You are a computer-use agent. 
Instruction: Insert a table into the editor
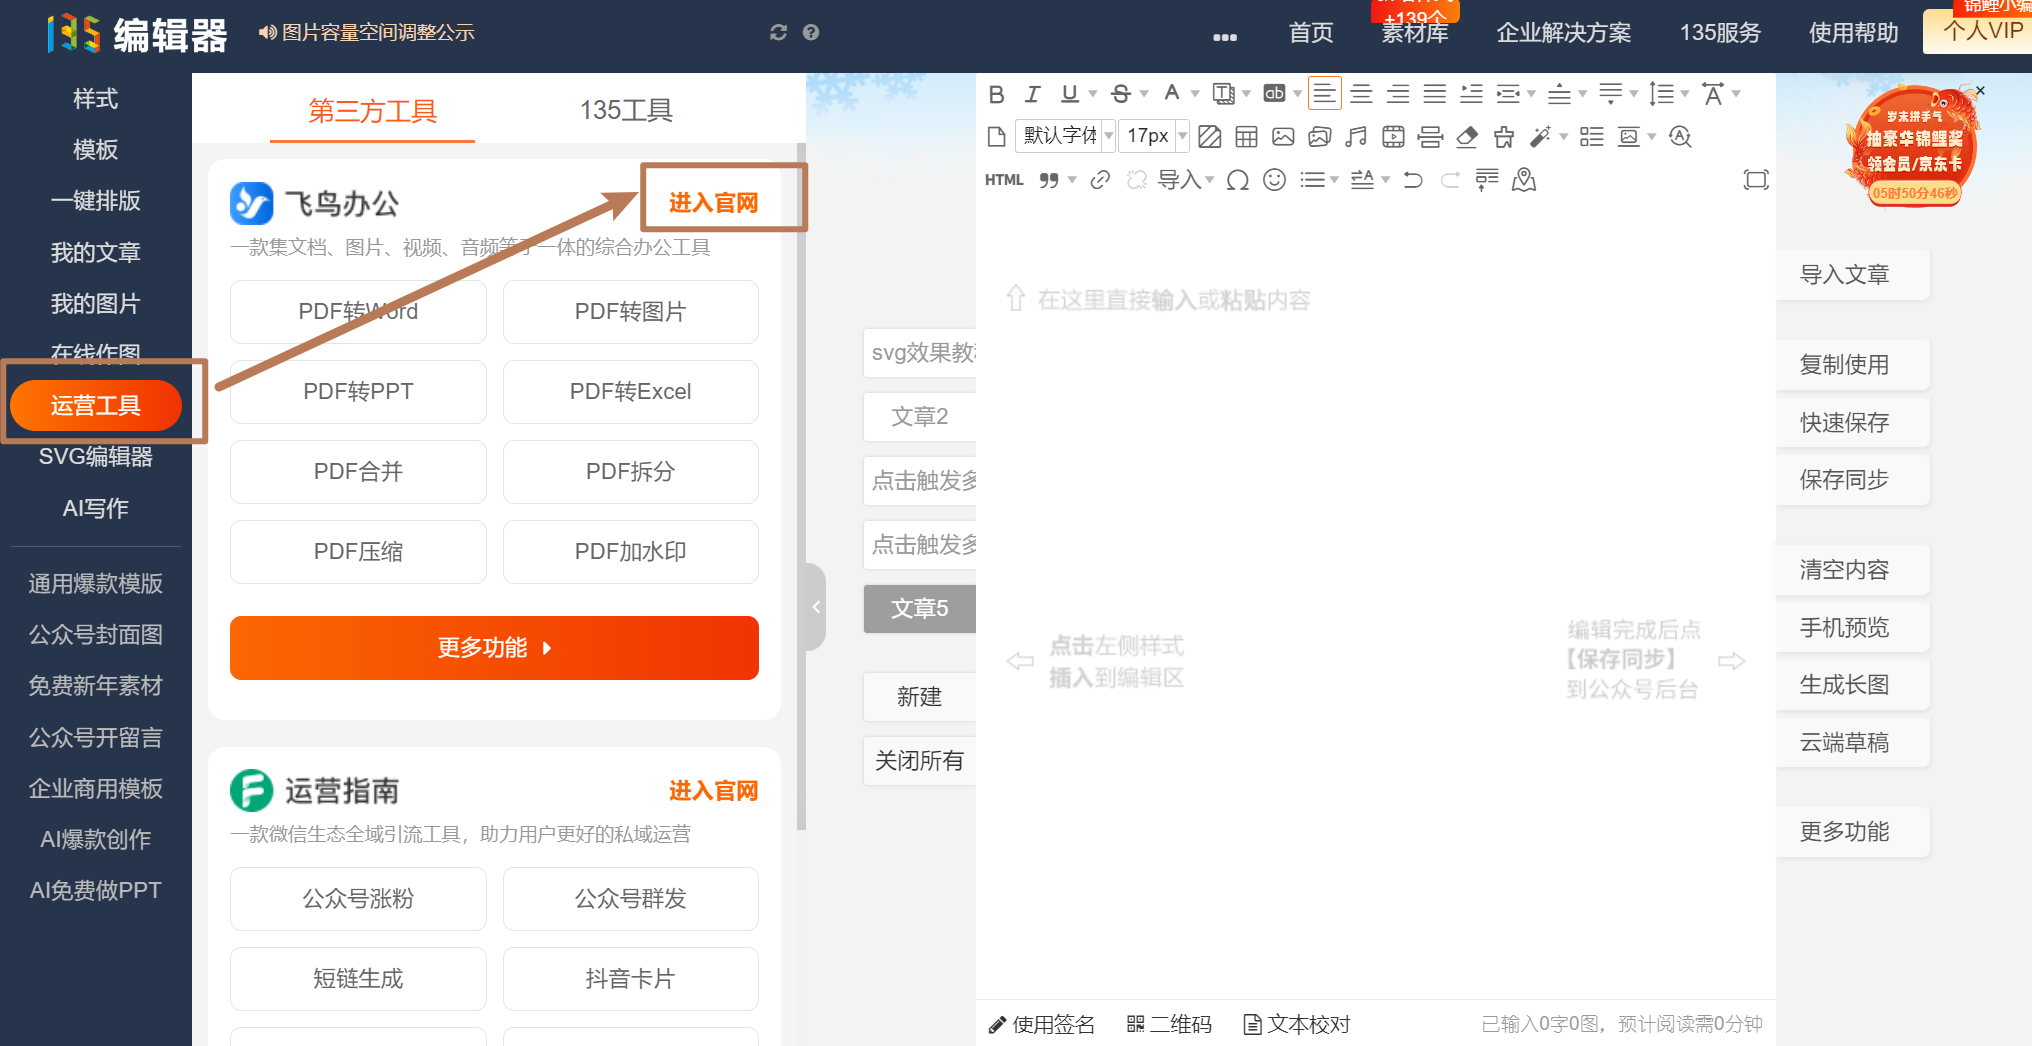(x=1245, y=136)
